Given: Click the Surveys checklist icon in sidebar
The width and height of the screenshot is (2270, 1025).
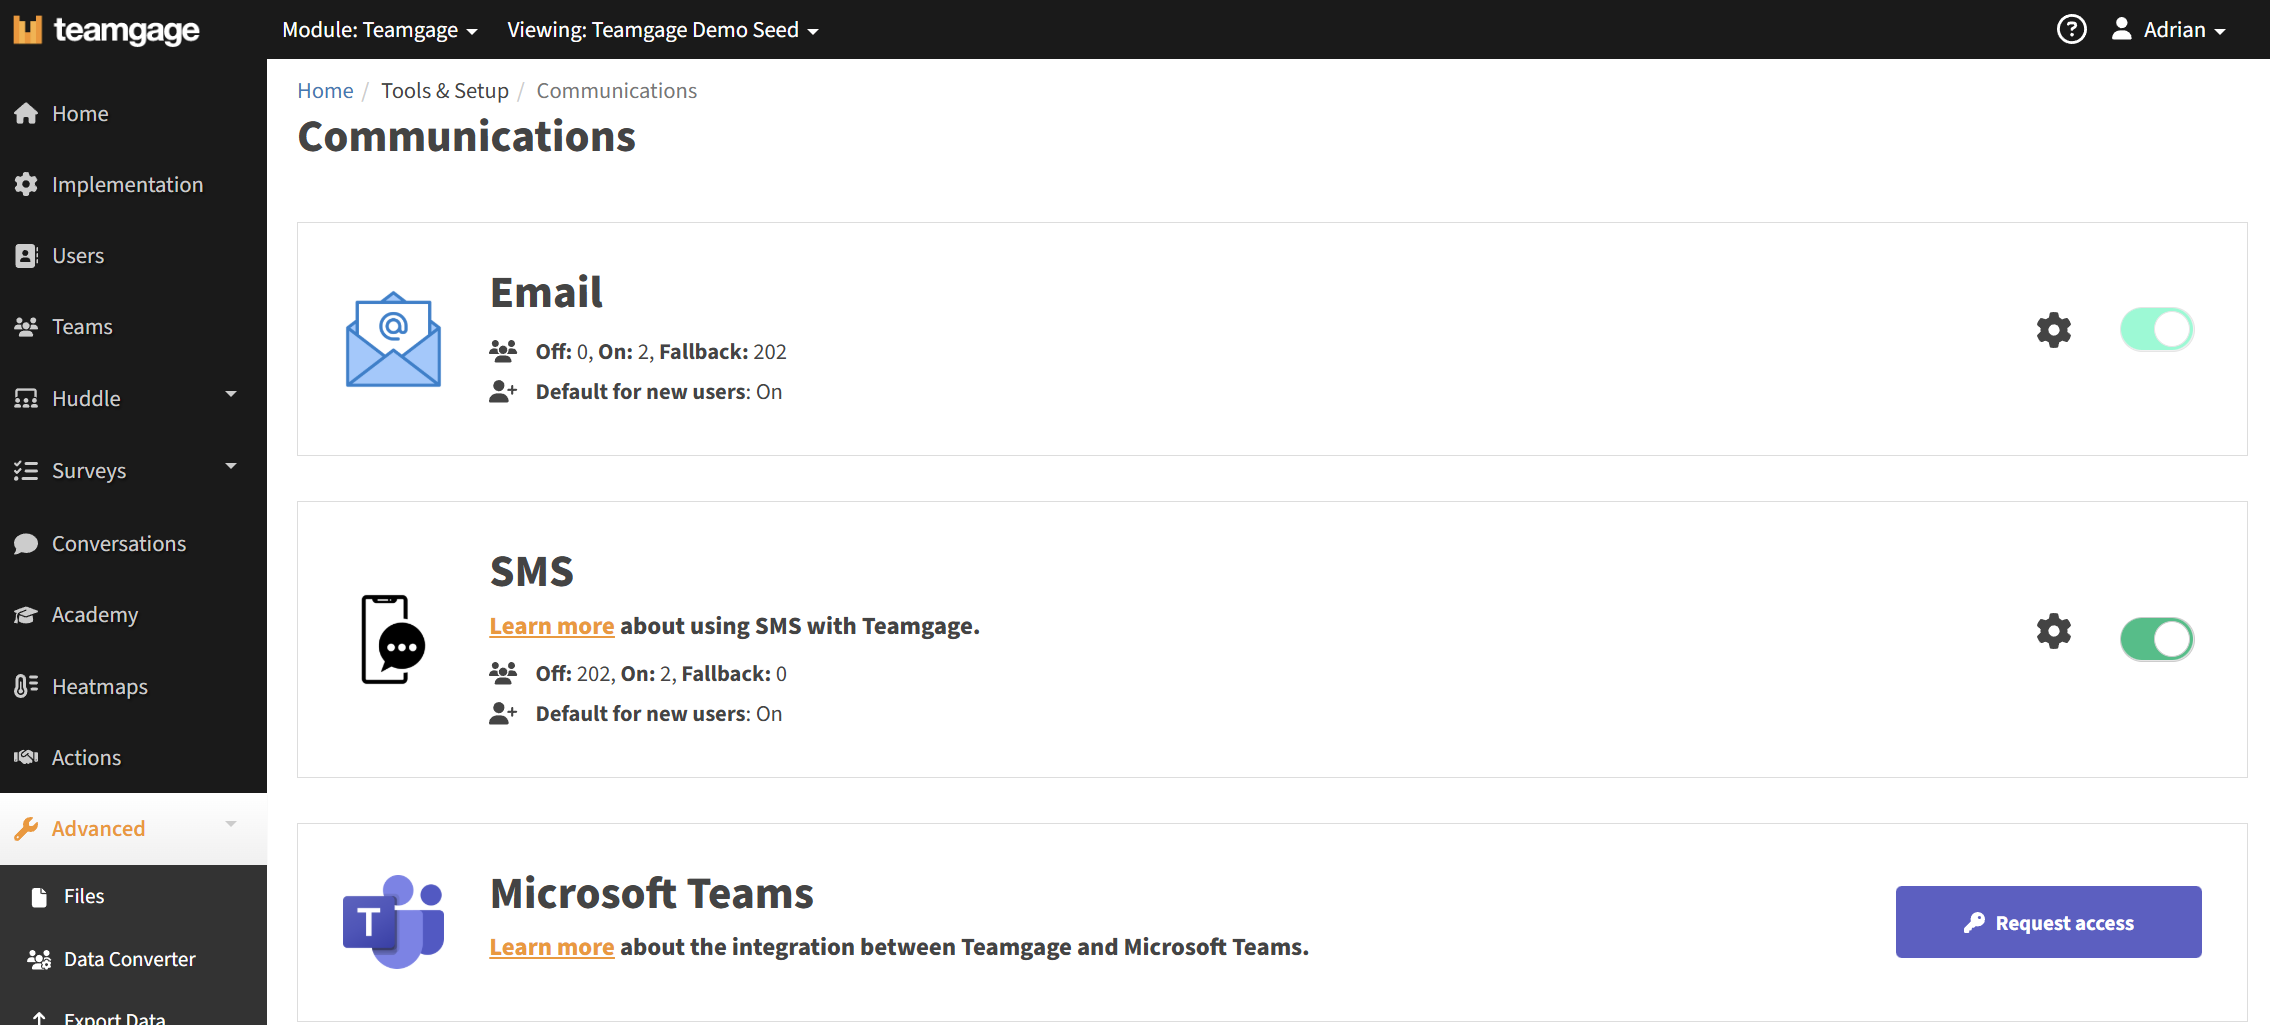Looking at the screenshot, I should (26, 470).
